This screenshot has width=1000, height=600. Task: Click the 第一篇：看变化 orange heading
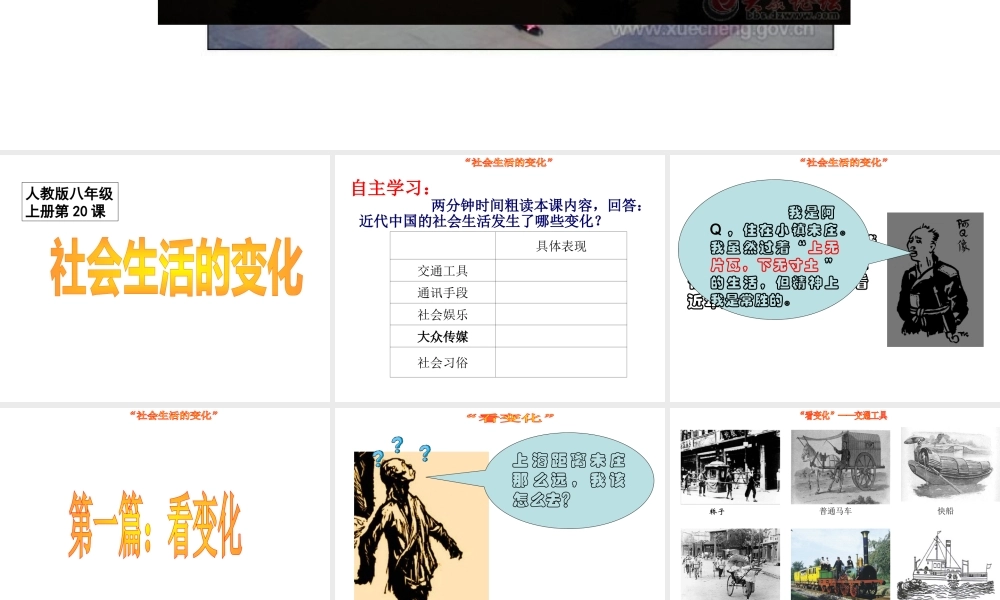click(156, 525)
